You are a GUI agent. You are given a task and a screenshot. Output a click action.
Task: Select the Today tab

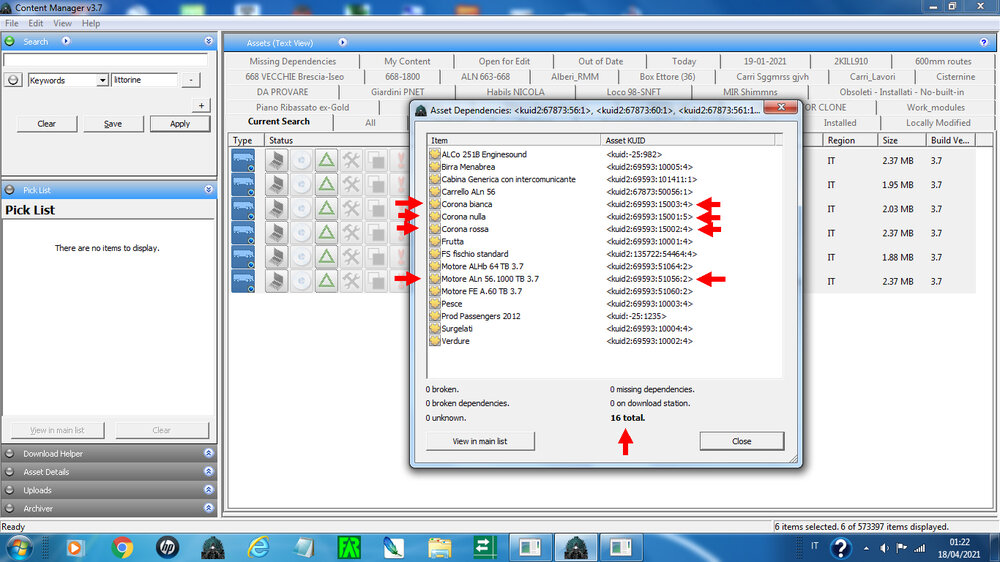tap(684, 61)
